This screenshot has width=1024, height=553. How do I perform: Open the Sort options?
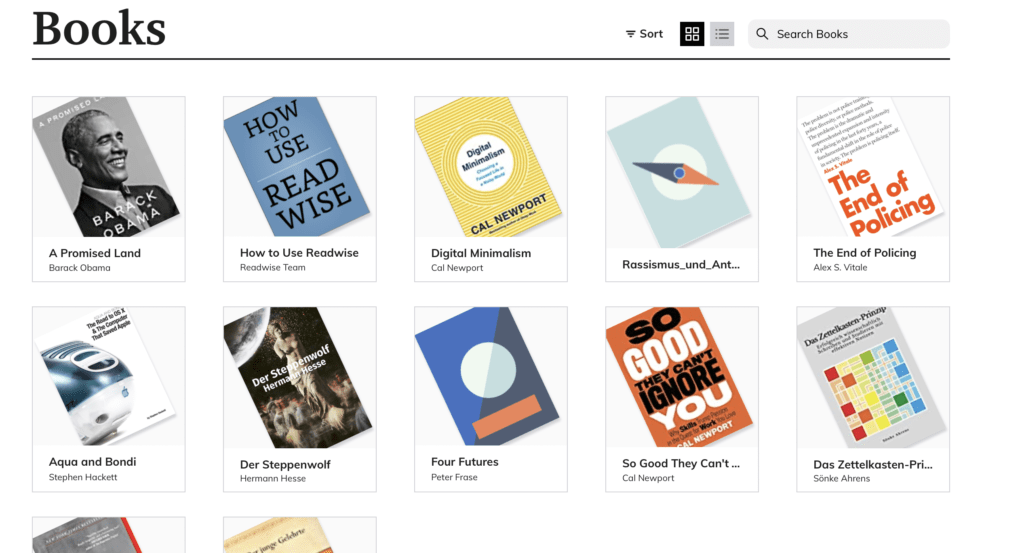(x=644, y=34)
